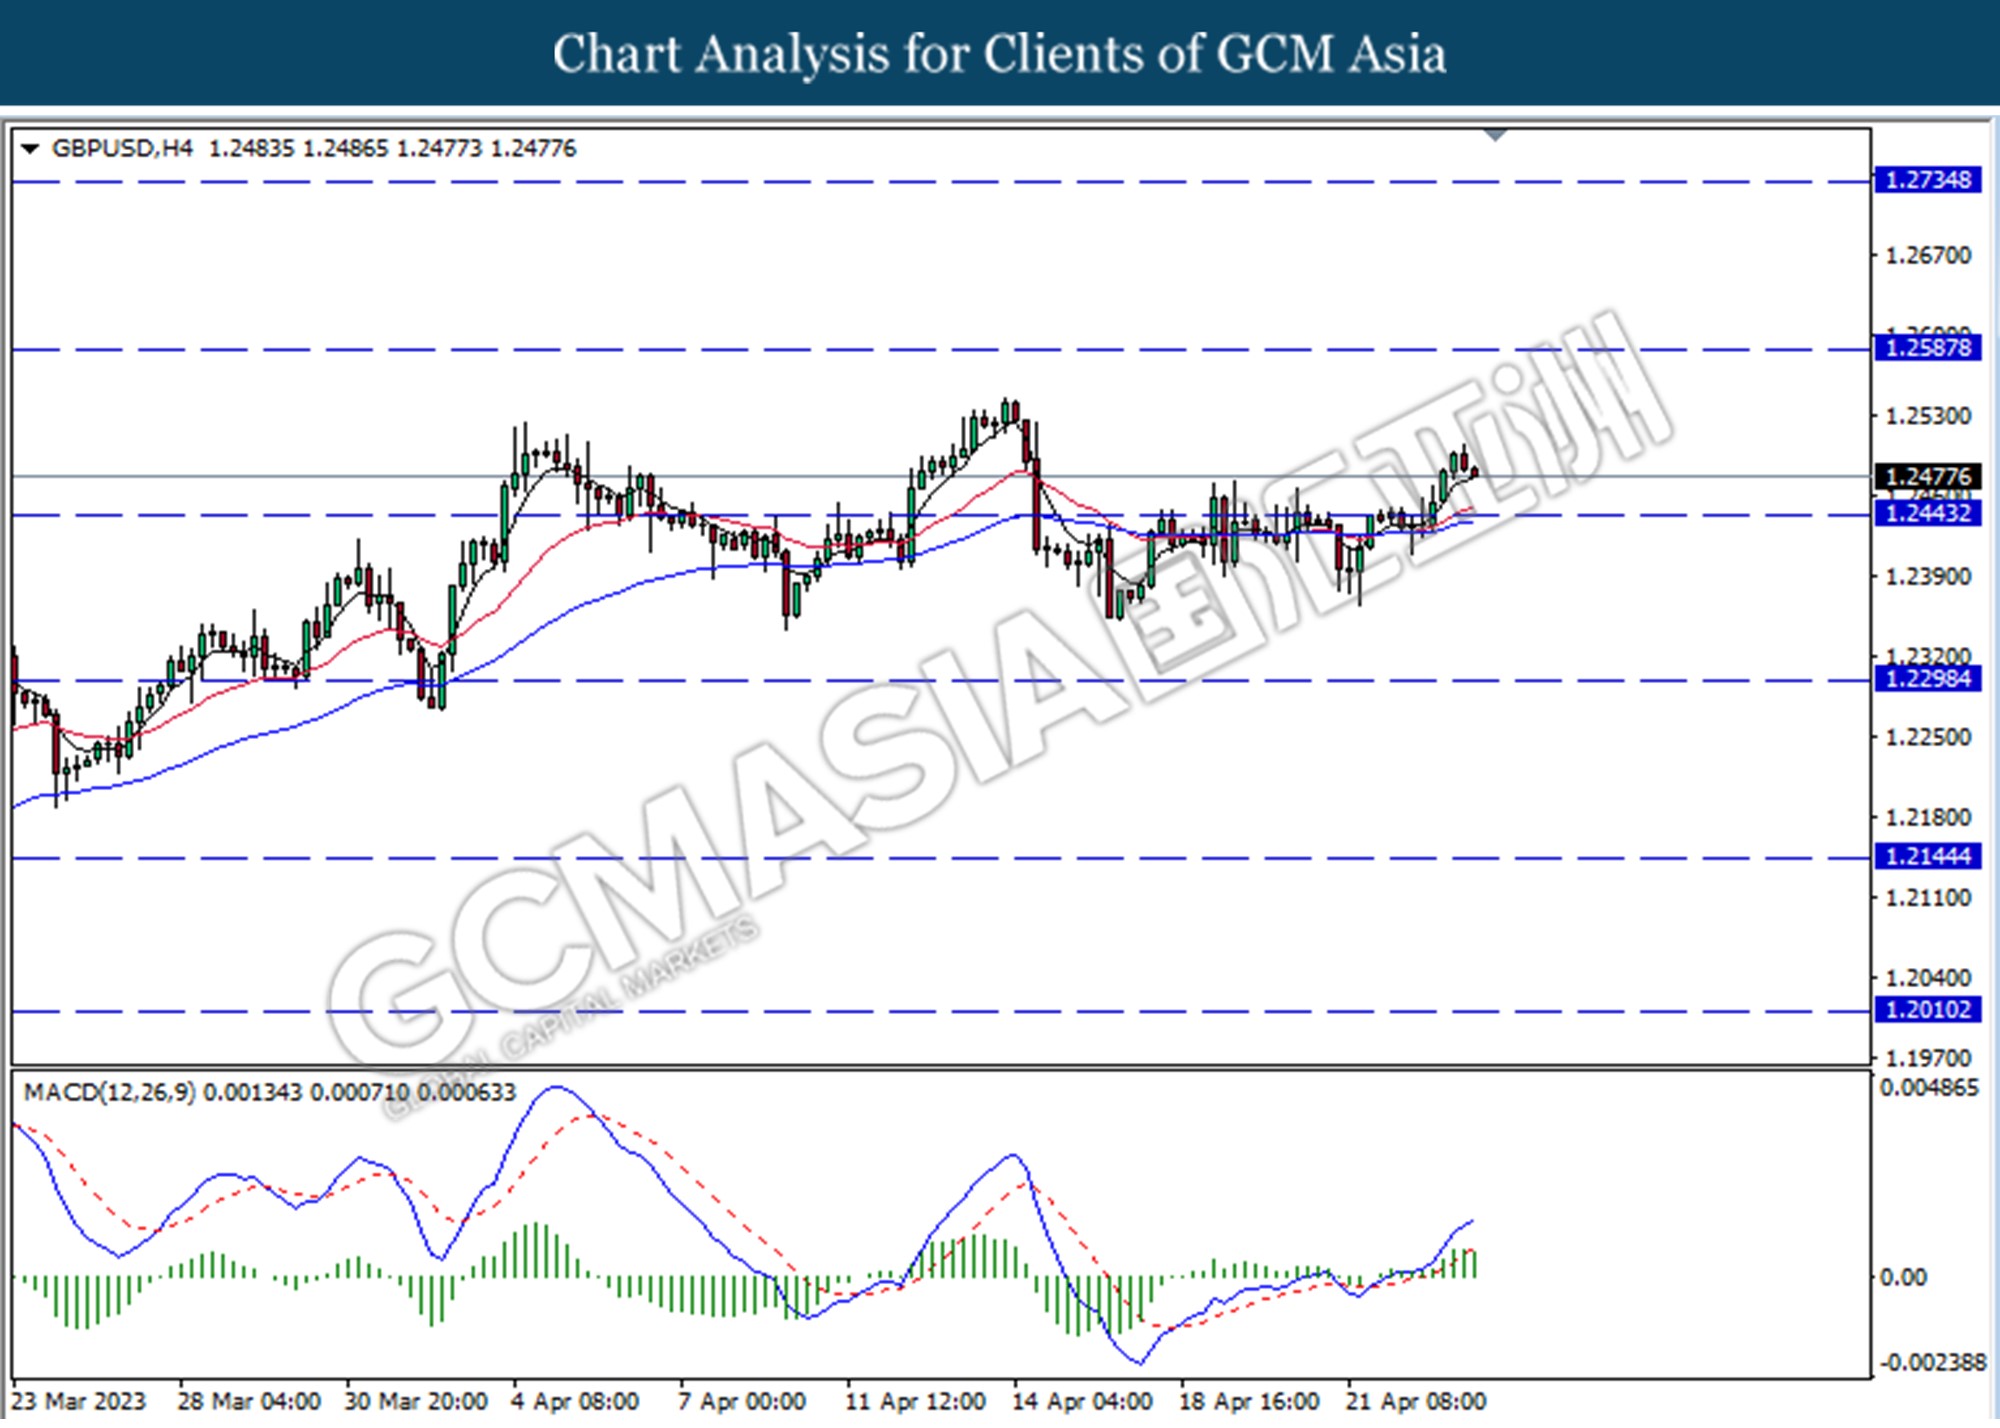Click the 1.22500 price axis value
This screenshot has height=1428, width=2000.
[x=1928, y=737]
